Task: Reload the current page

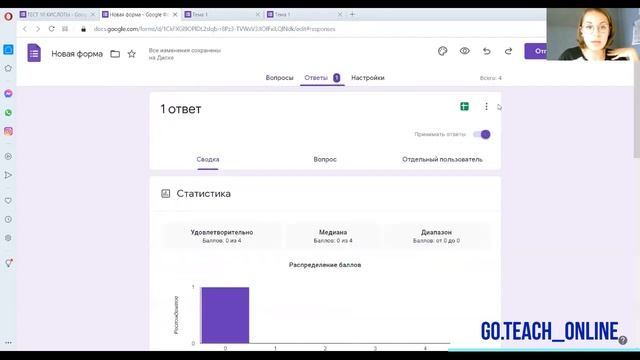Action: pyautogui.click(x=51, y=29)
